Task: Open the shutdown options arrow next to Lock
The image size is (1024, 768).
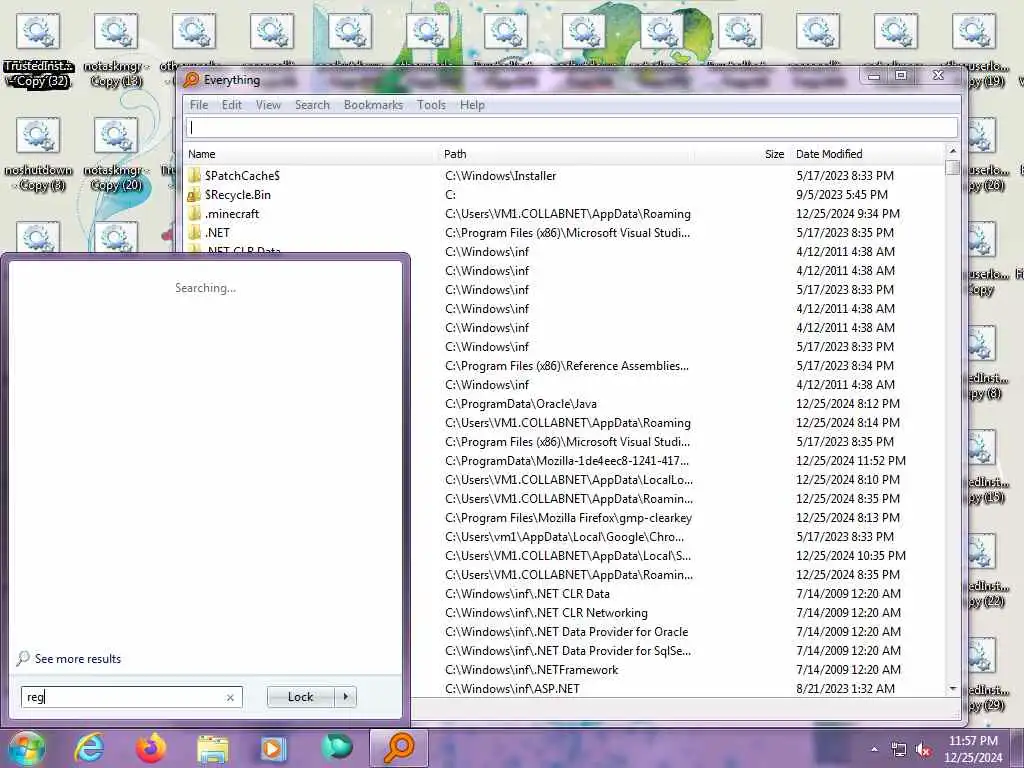Action: (x=345, y=697)
